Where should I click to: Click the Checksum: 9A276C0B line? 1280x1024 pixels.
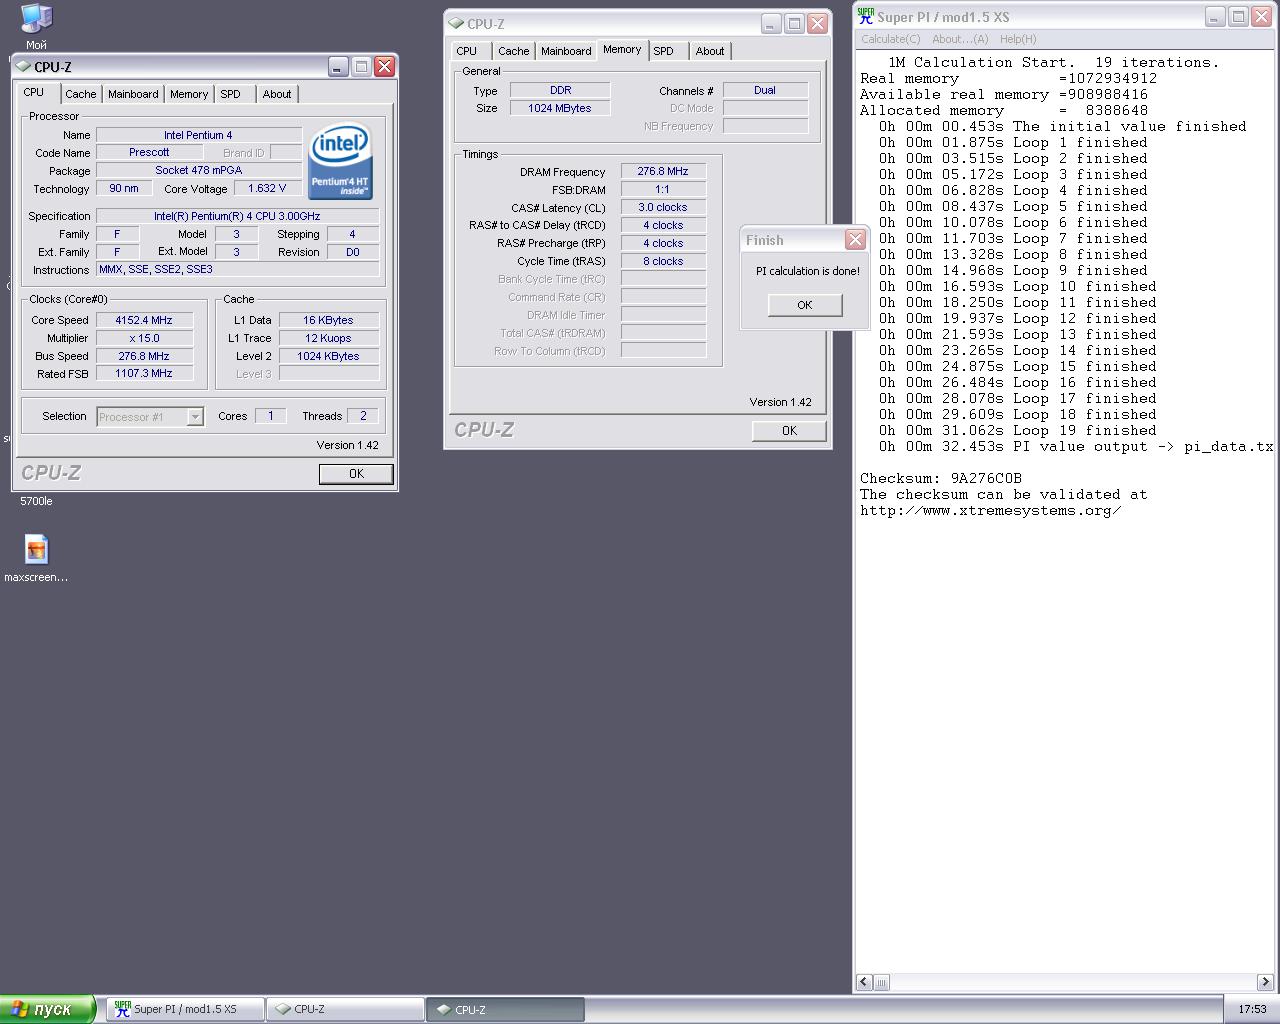941,478
